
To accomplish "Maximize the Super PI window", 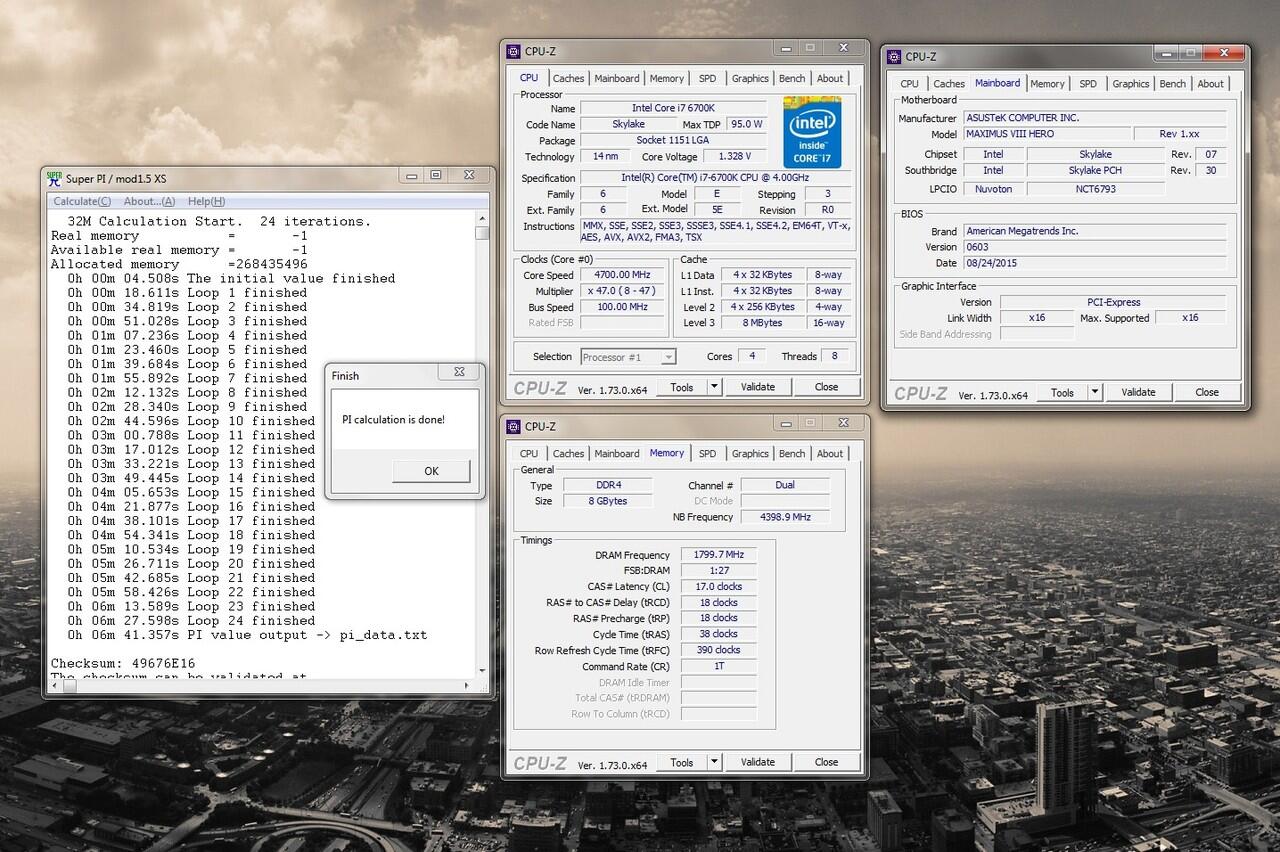I will (436, 175).
